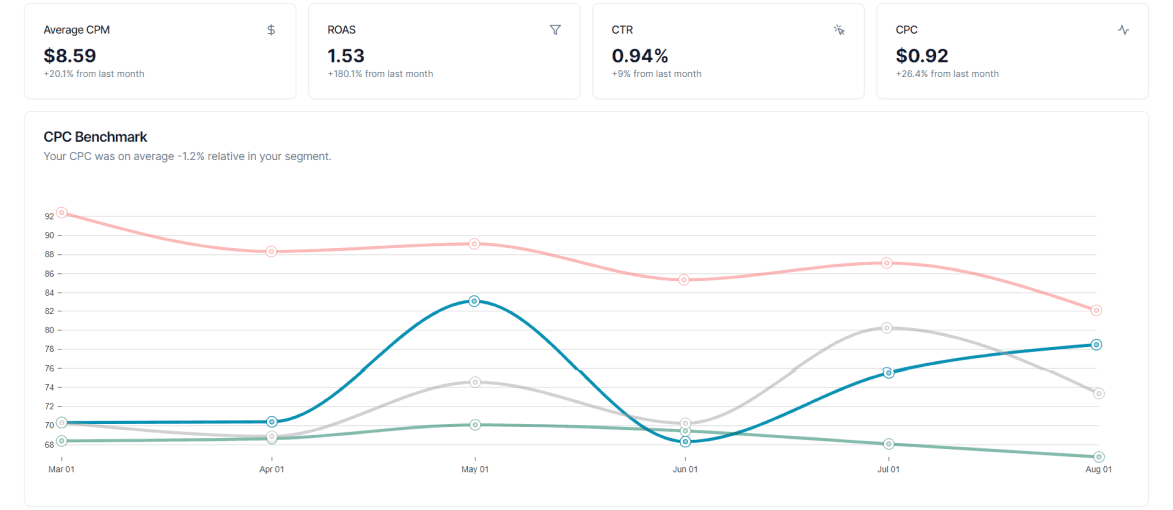Click the funnel icon on ROAS card
Image resolution: width=1173 pixels, height=510 pixels.
(555, 30)
